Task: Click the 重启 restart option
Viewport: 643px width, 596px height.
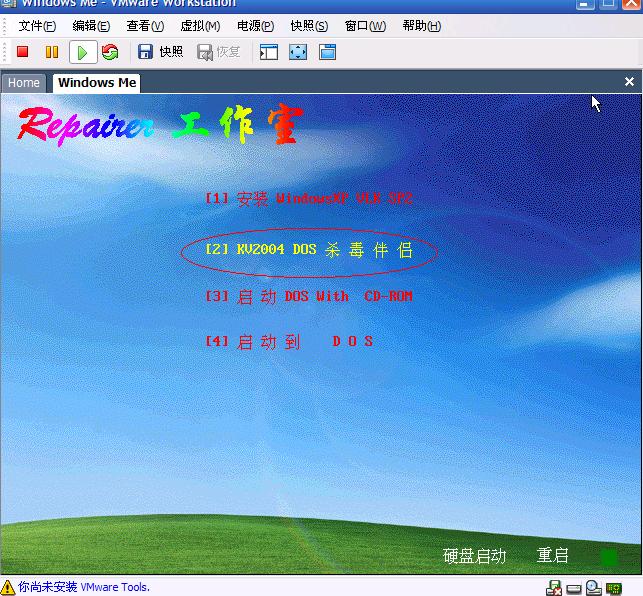Action: [x=553, y=556]
